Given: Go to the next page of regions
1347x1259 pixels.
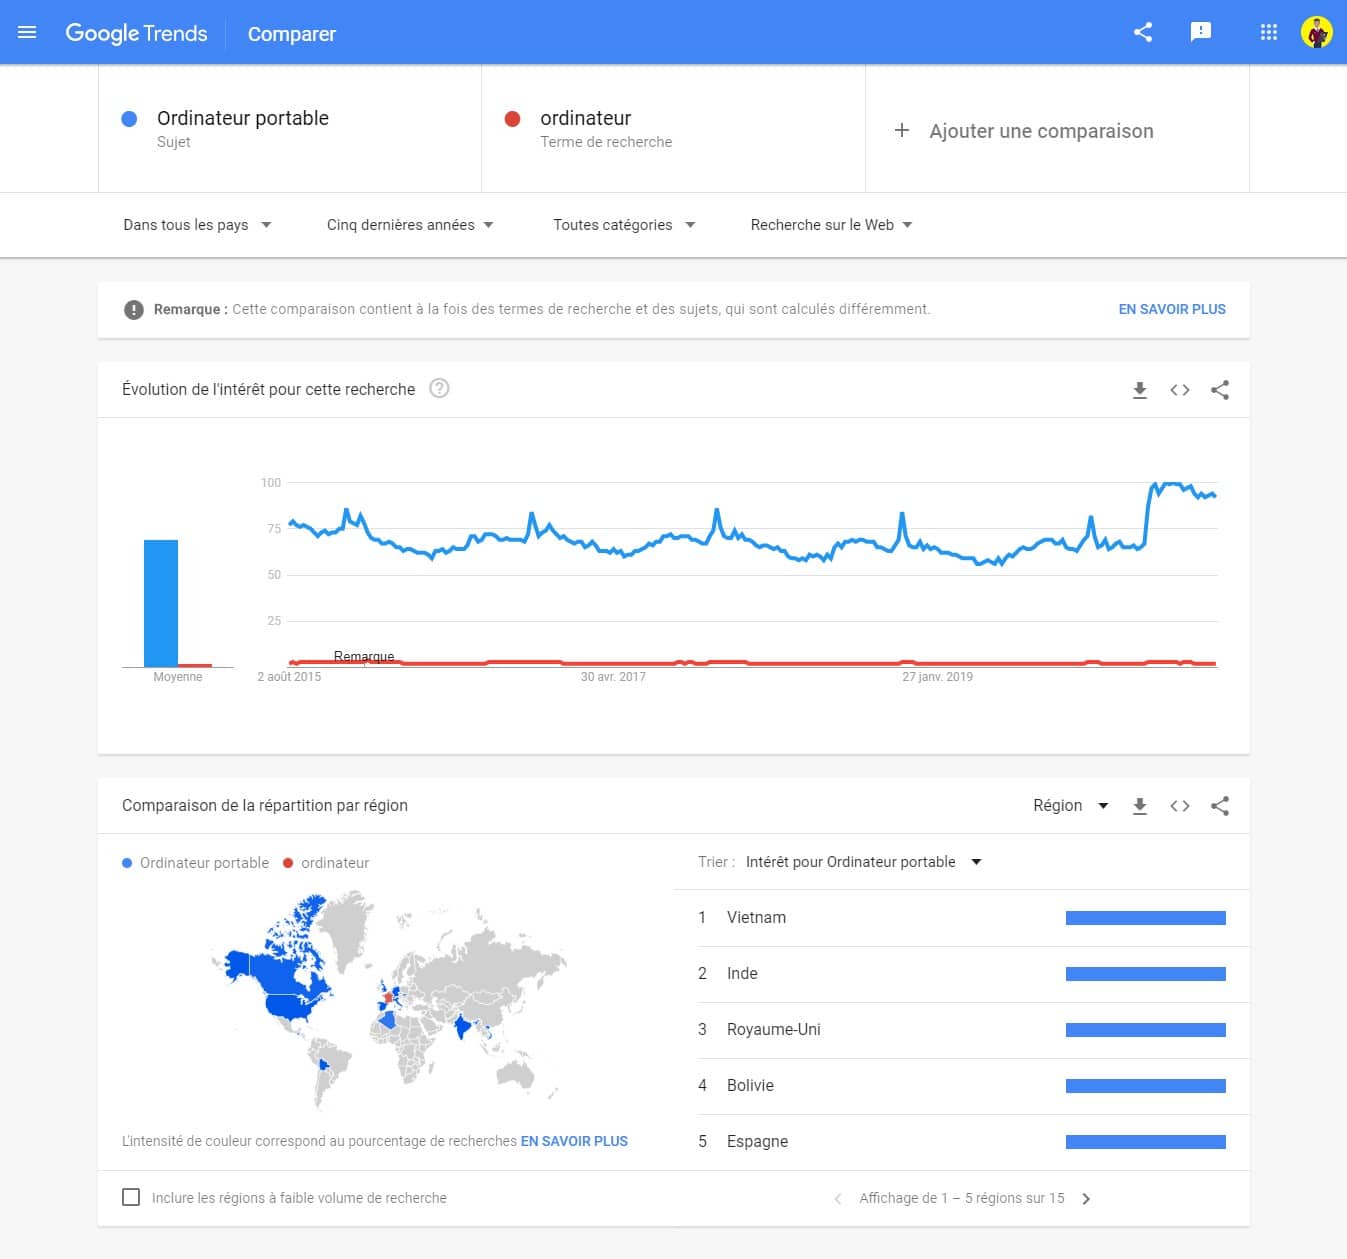Looking at the screenshot, I should tap(1086, 1198).
